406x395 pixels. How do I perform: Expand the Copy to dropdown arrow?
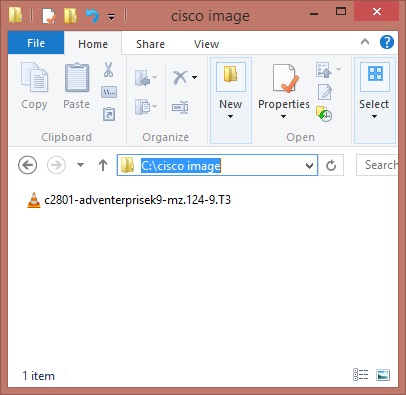(154, 107)
